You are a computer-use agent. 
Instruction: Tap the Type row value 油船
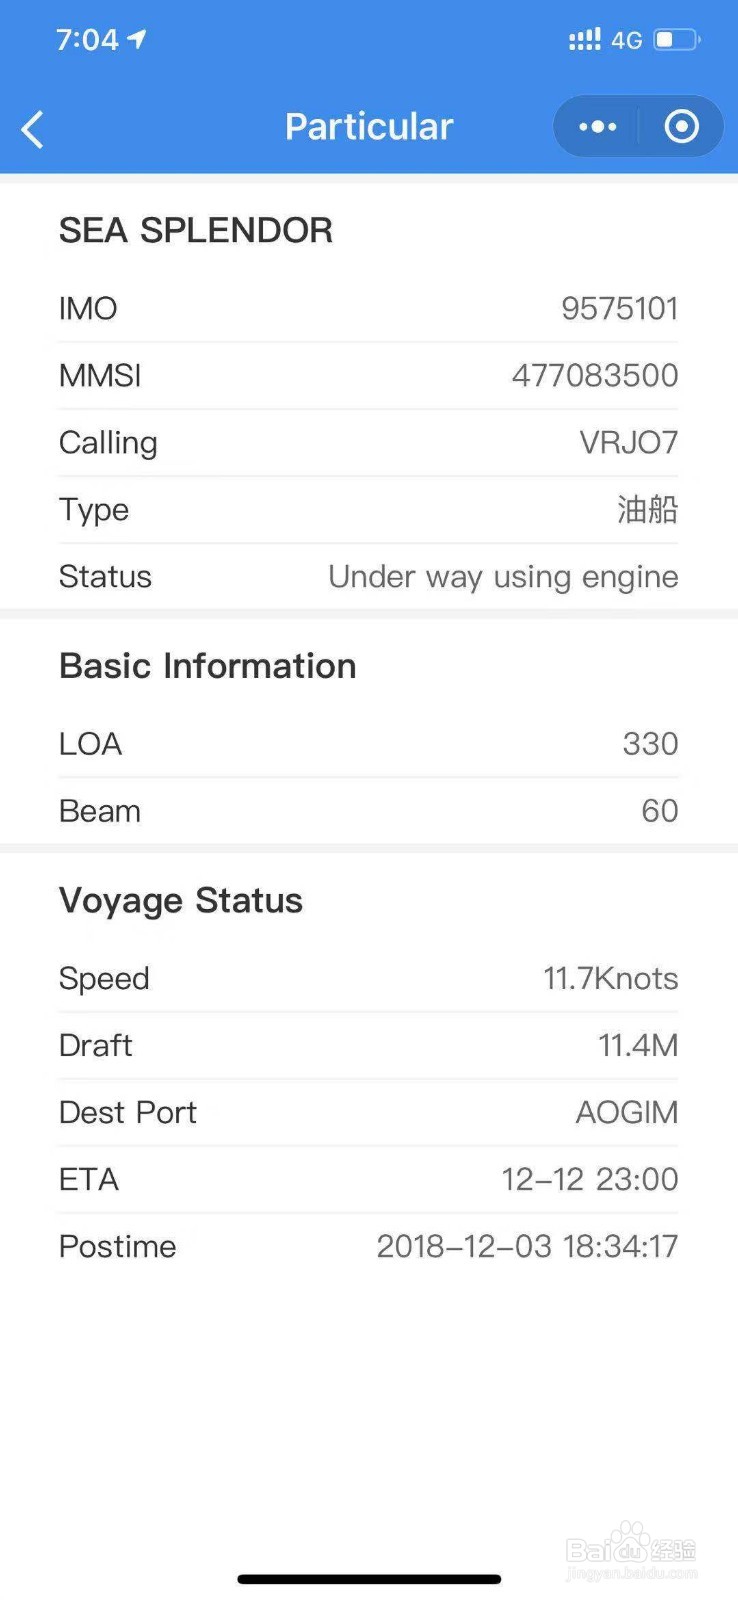click(x=647, y=510)
